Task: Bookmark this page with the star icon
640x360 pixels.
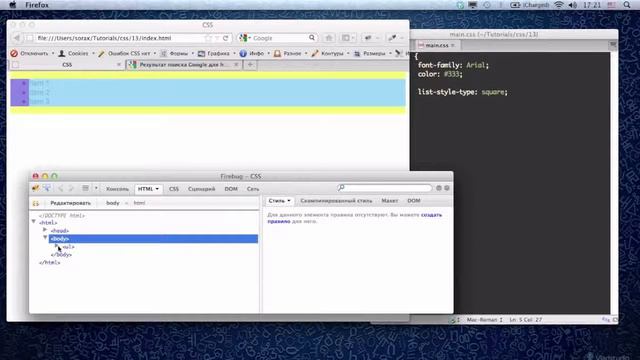Action: point(208,38)
